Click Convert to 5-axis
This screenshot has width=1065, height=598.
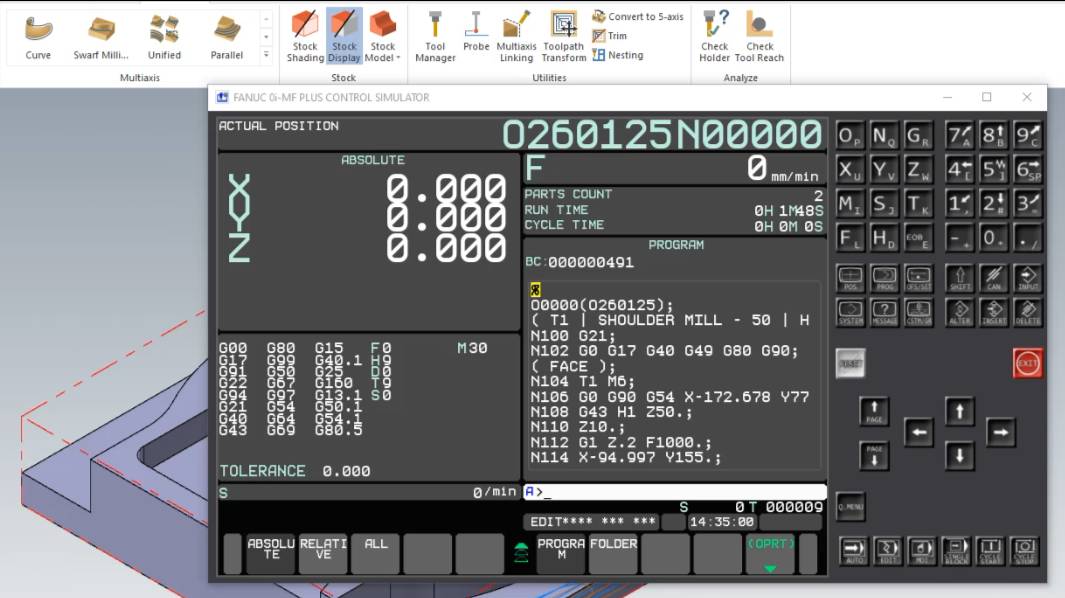[638, 16]
